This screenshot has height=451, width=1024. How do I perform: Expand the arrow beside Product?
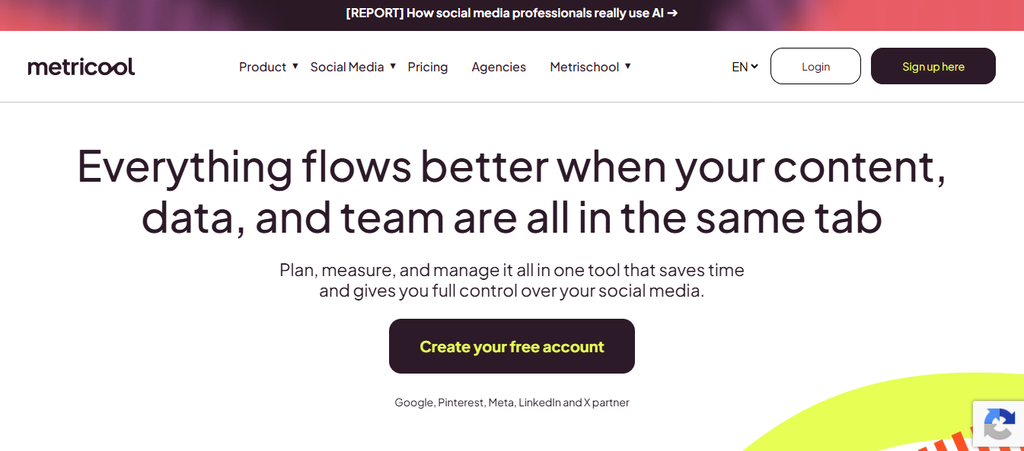tap(295, 66)
